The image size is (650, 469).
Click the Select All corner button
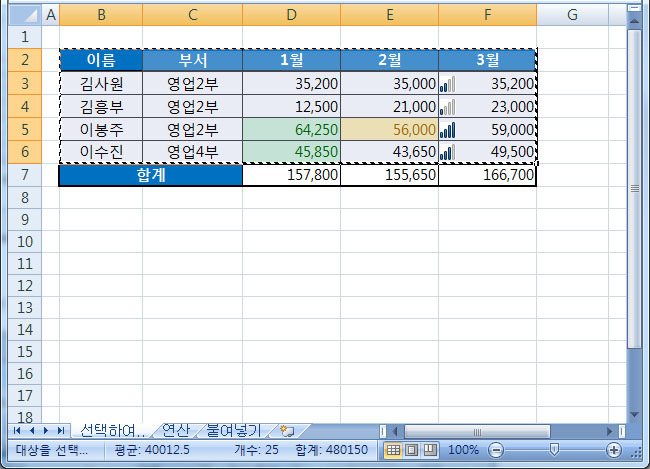(25, 15)
